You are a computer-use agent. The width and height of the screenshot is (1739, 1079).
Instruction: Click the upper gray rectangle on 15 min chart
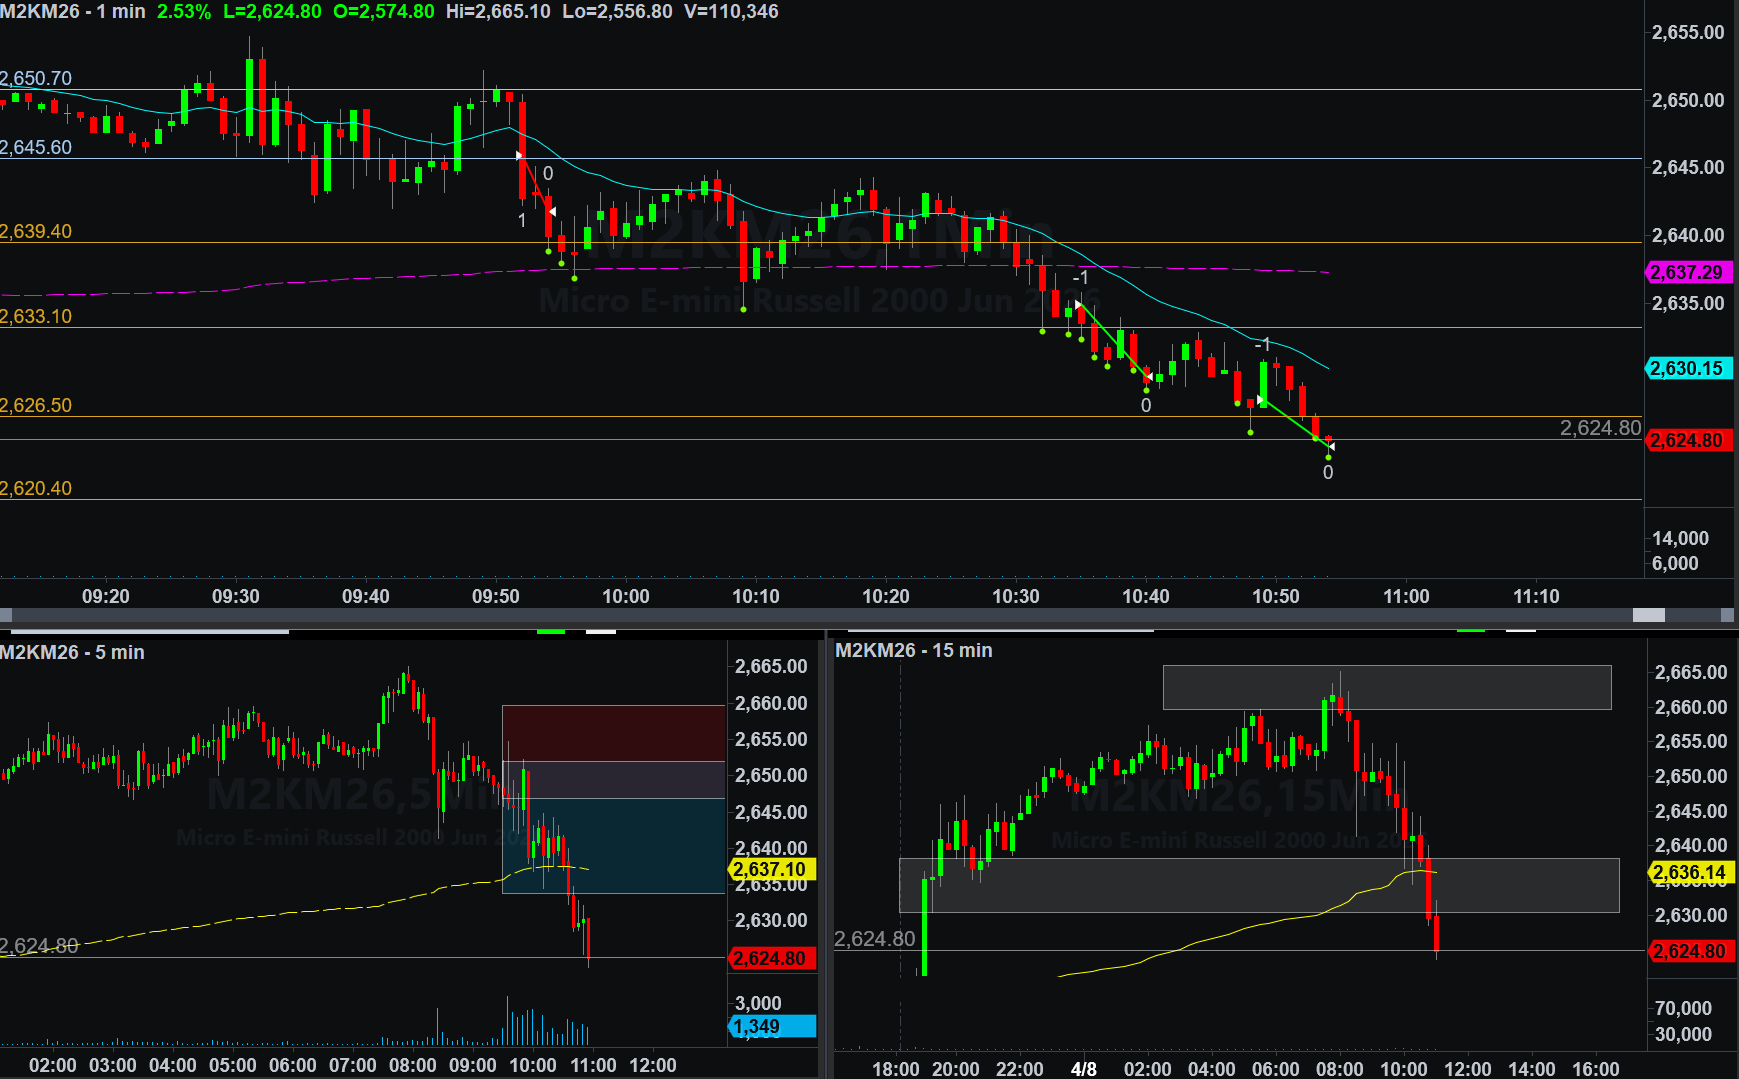(1386, 687)
